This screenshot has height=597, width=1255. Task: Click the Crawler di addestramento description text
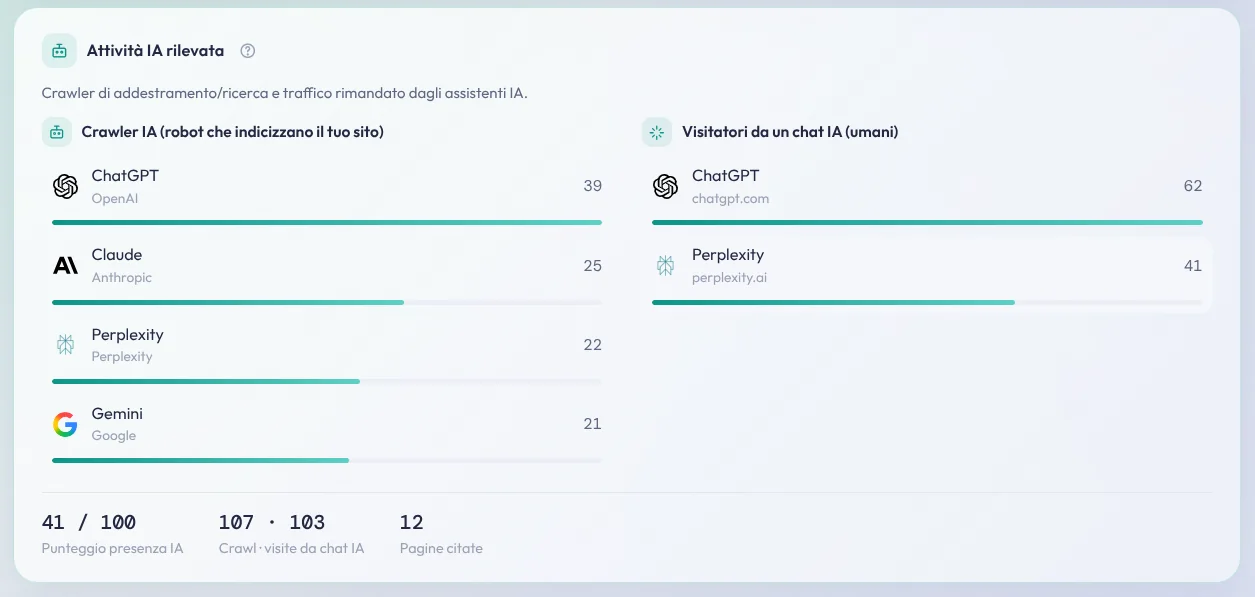pos(285,93)
